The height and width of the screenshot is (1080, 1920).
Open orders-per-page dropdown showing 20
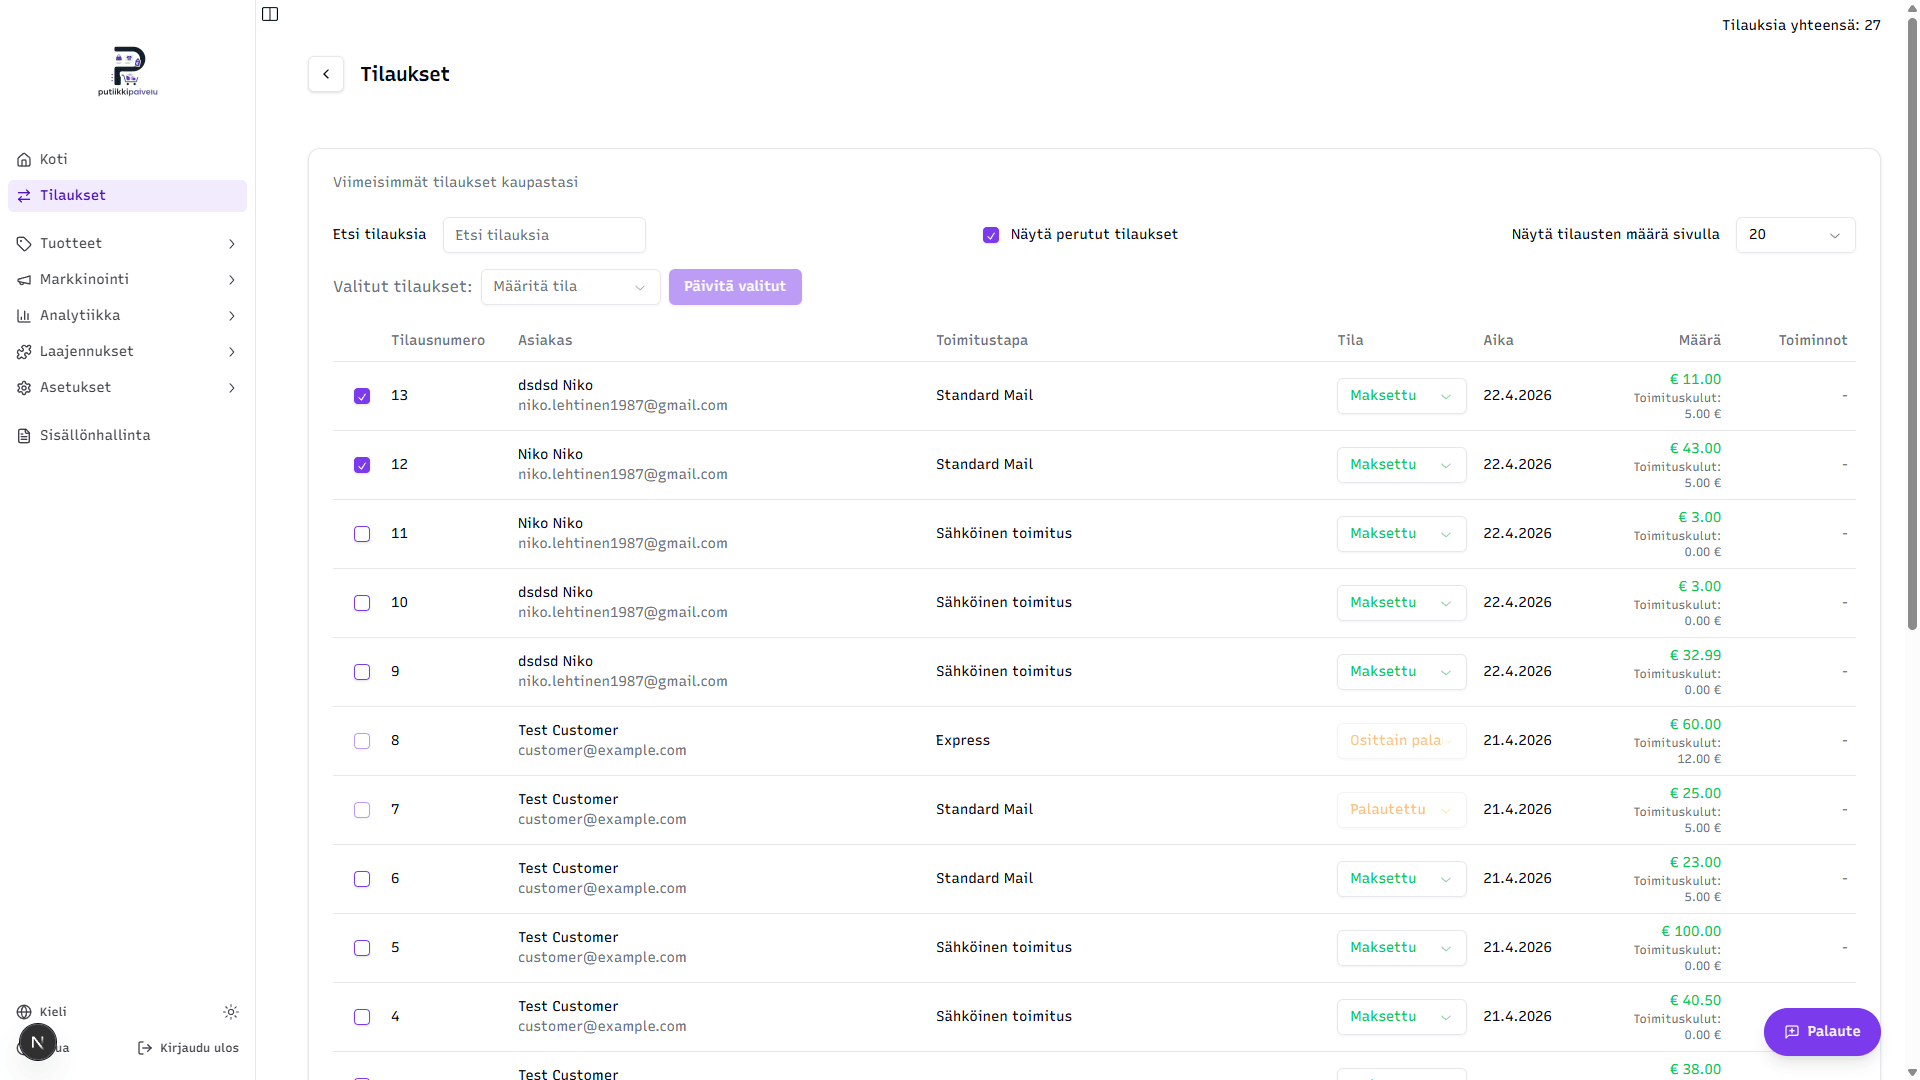(1795, 235)
